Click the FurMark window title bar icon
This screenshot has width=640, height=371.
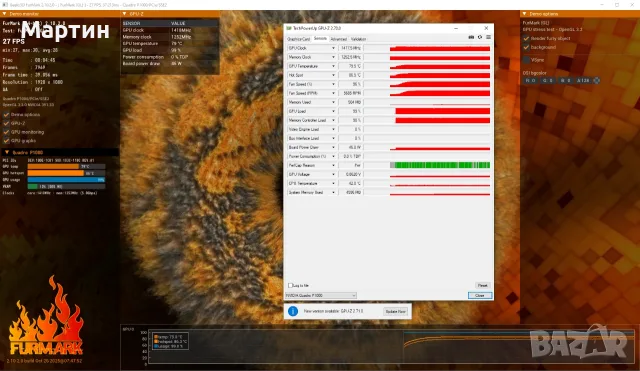point(5,5)
